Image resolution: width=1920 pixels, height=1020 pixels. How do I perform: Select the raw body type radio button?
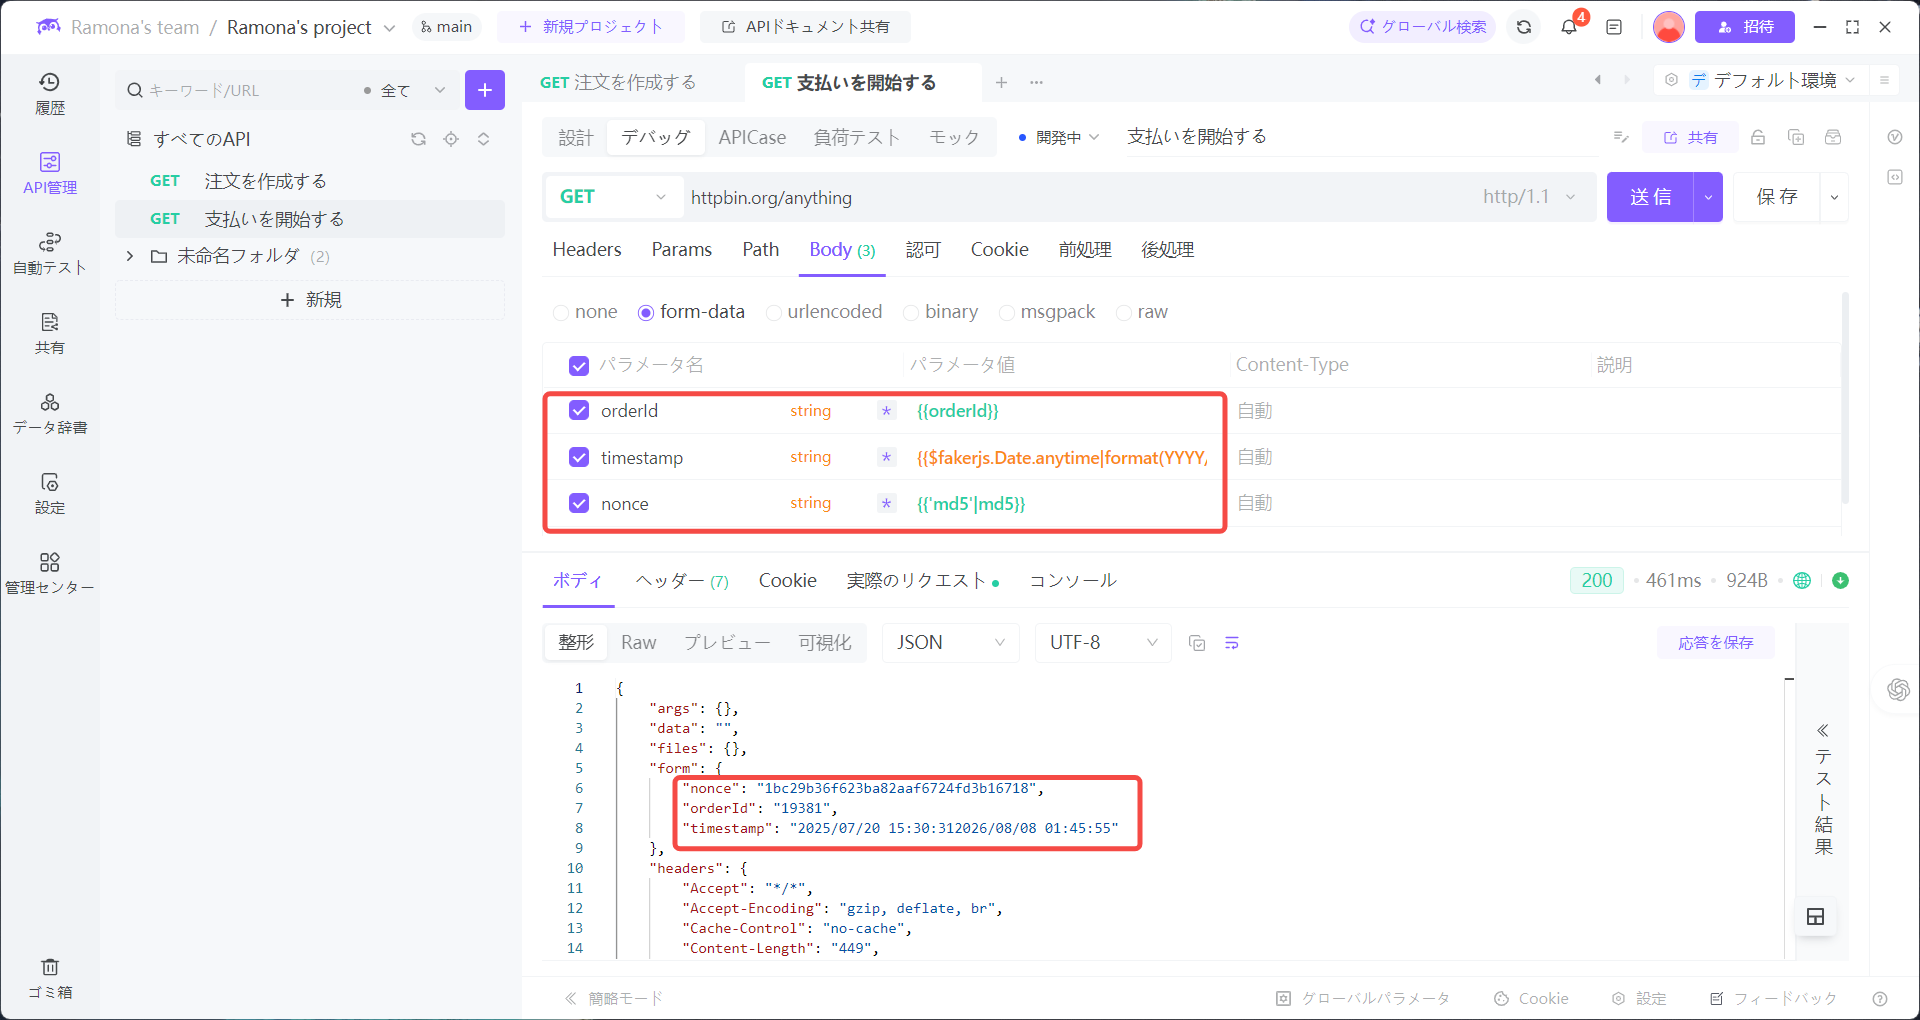click(x=1122, y=312)
